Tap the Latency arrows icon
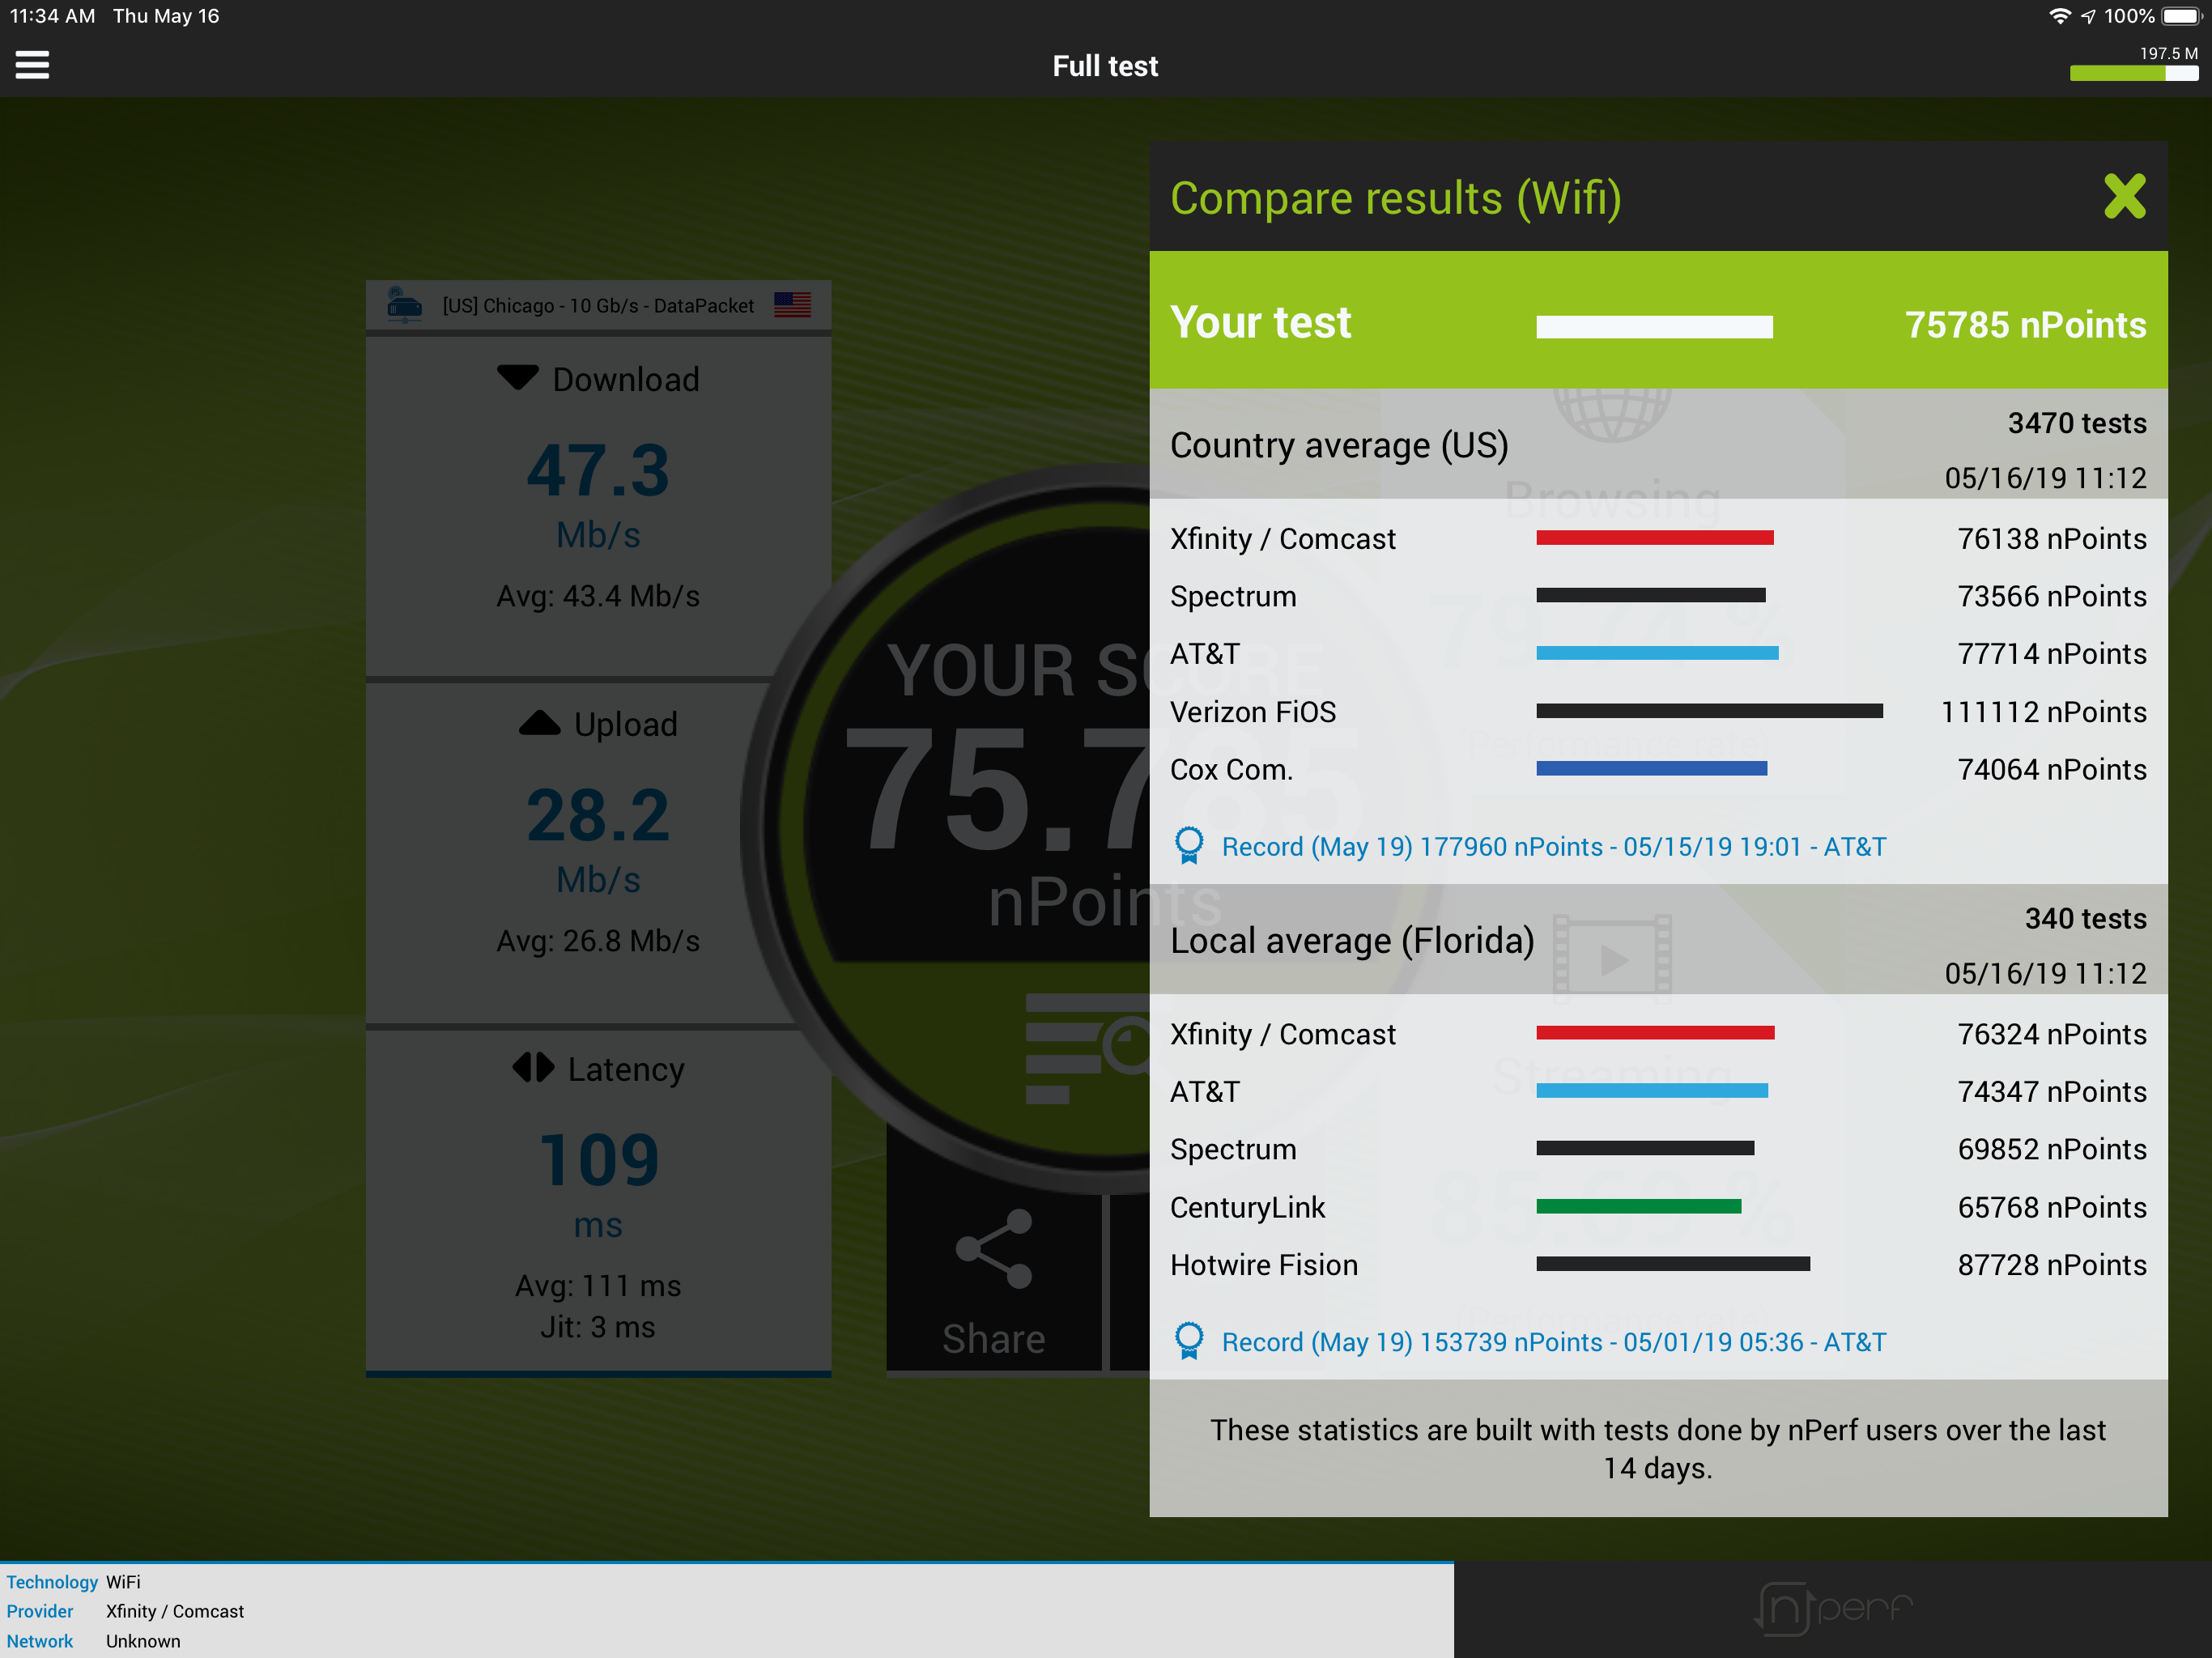The width and height of the screenshot is (2212, 1658). pyautogui.click(x=533, y=1067)
